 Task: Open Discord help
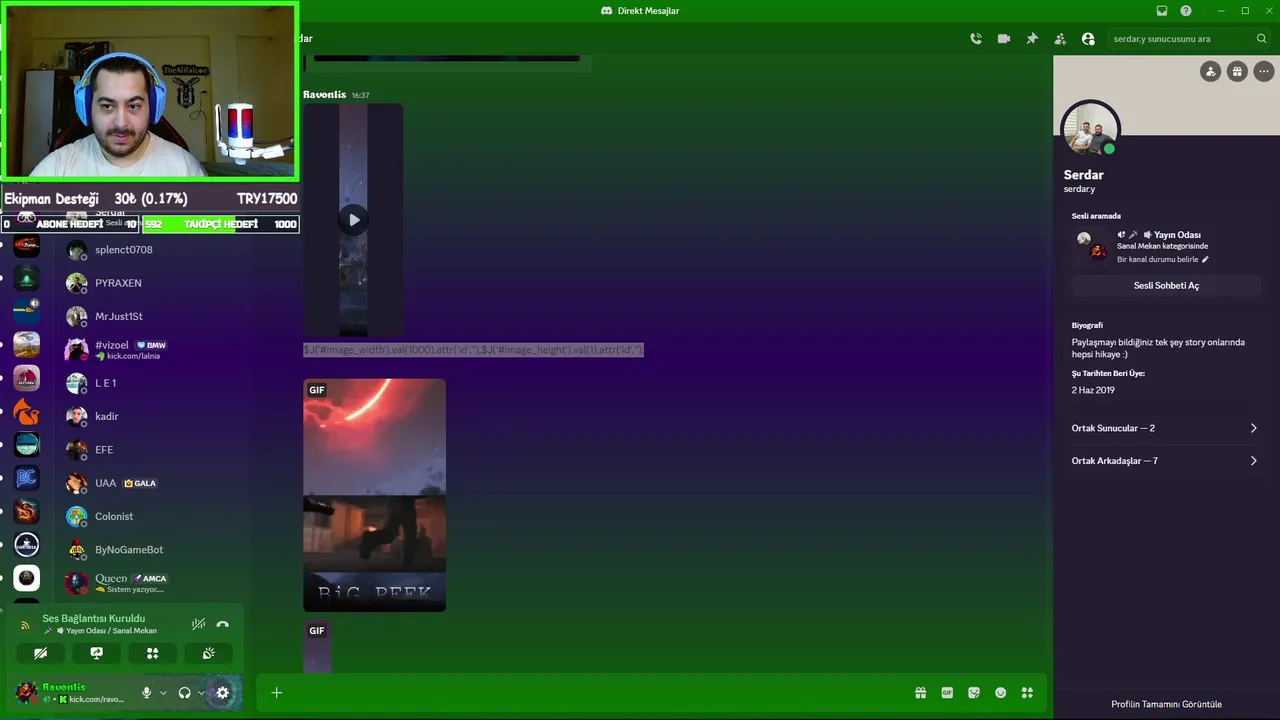(x=1186, y=11)
